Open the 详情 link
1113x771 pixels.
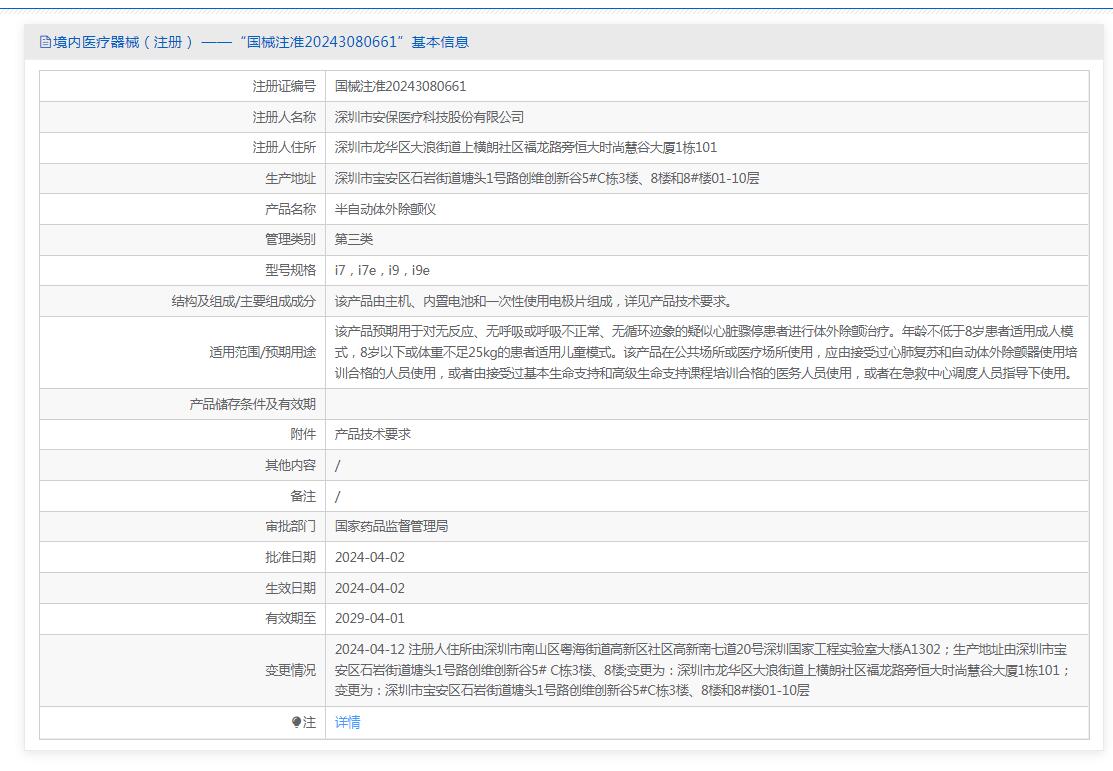pos(347,723)
